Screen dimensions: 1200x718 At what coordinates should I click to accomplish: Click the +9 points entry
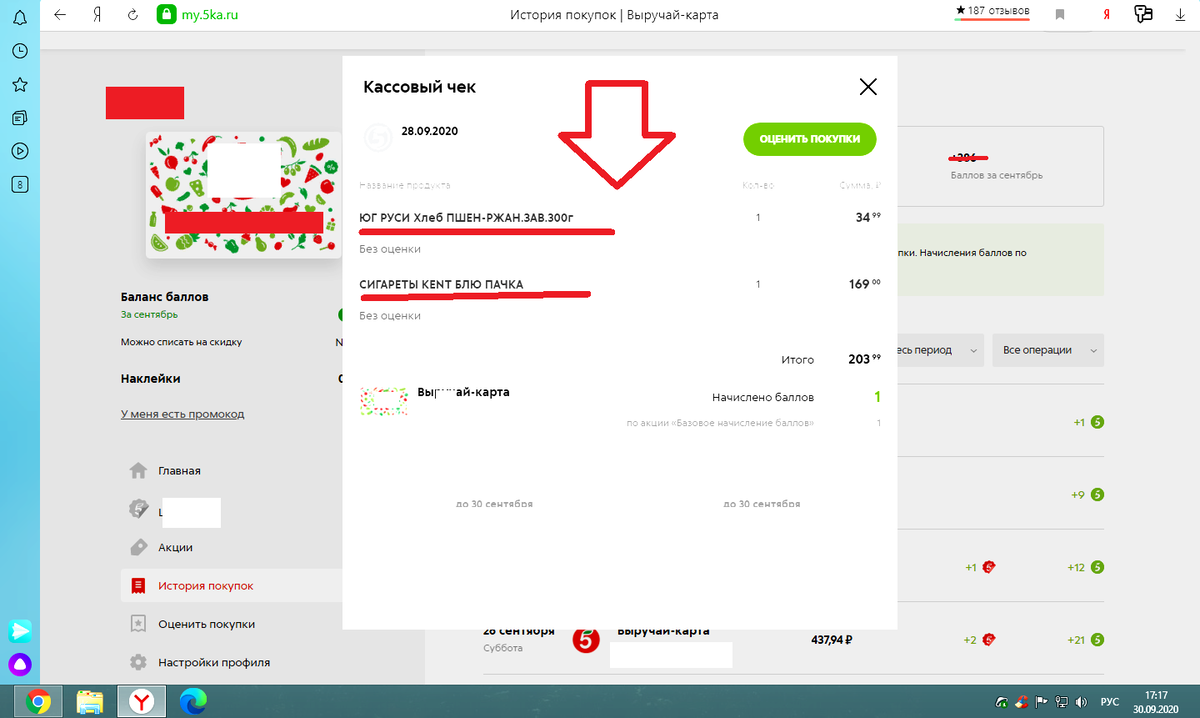[x=1087, y=494]
